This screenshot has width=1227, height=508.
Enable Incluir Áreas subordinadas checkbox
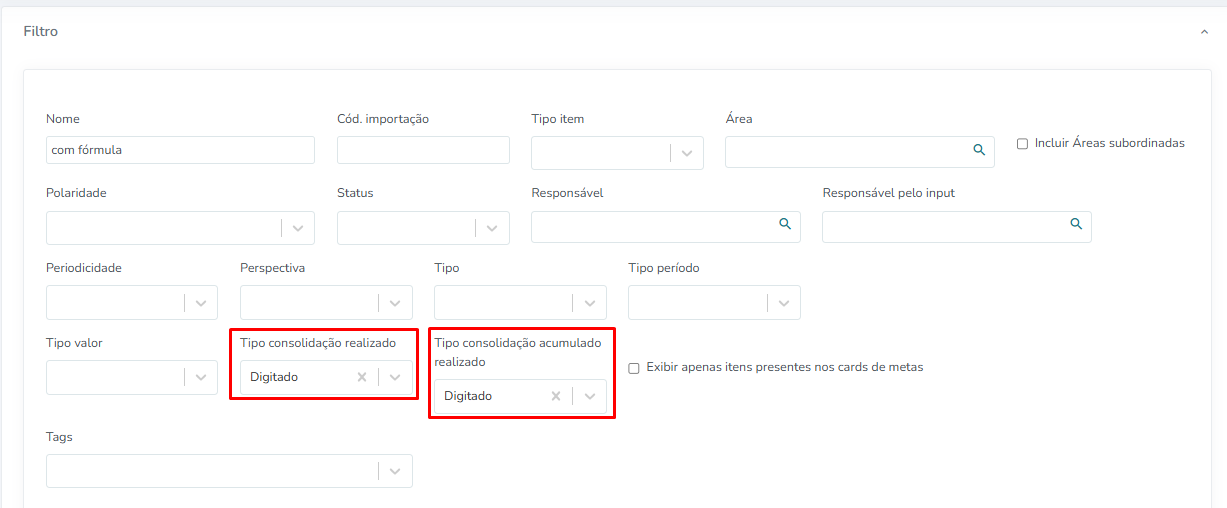click(x=1022, y=144)
